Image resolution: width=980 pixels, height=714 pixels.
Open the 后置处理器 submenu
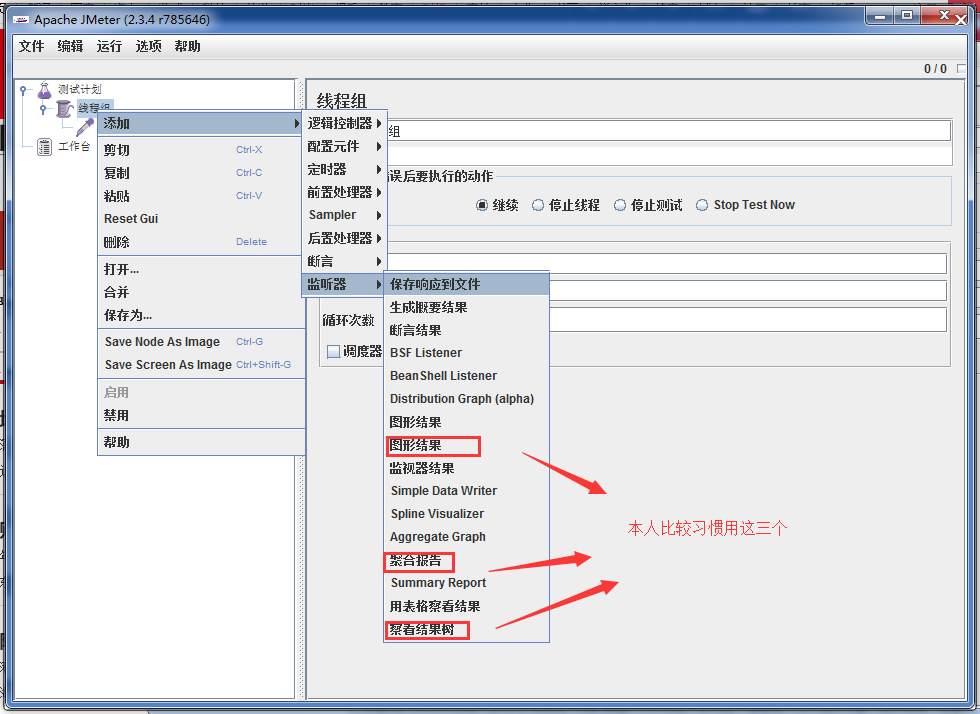coord(344,238)
